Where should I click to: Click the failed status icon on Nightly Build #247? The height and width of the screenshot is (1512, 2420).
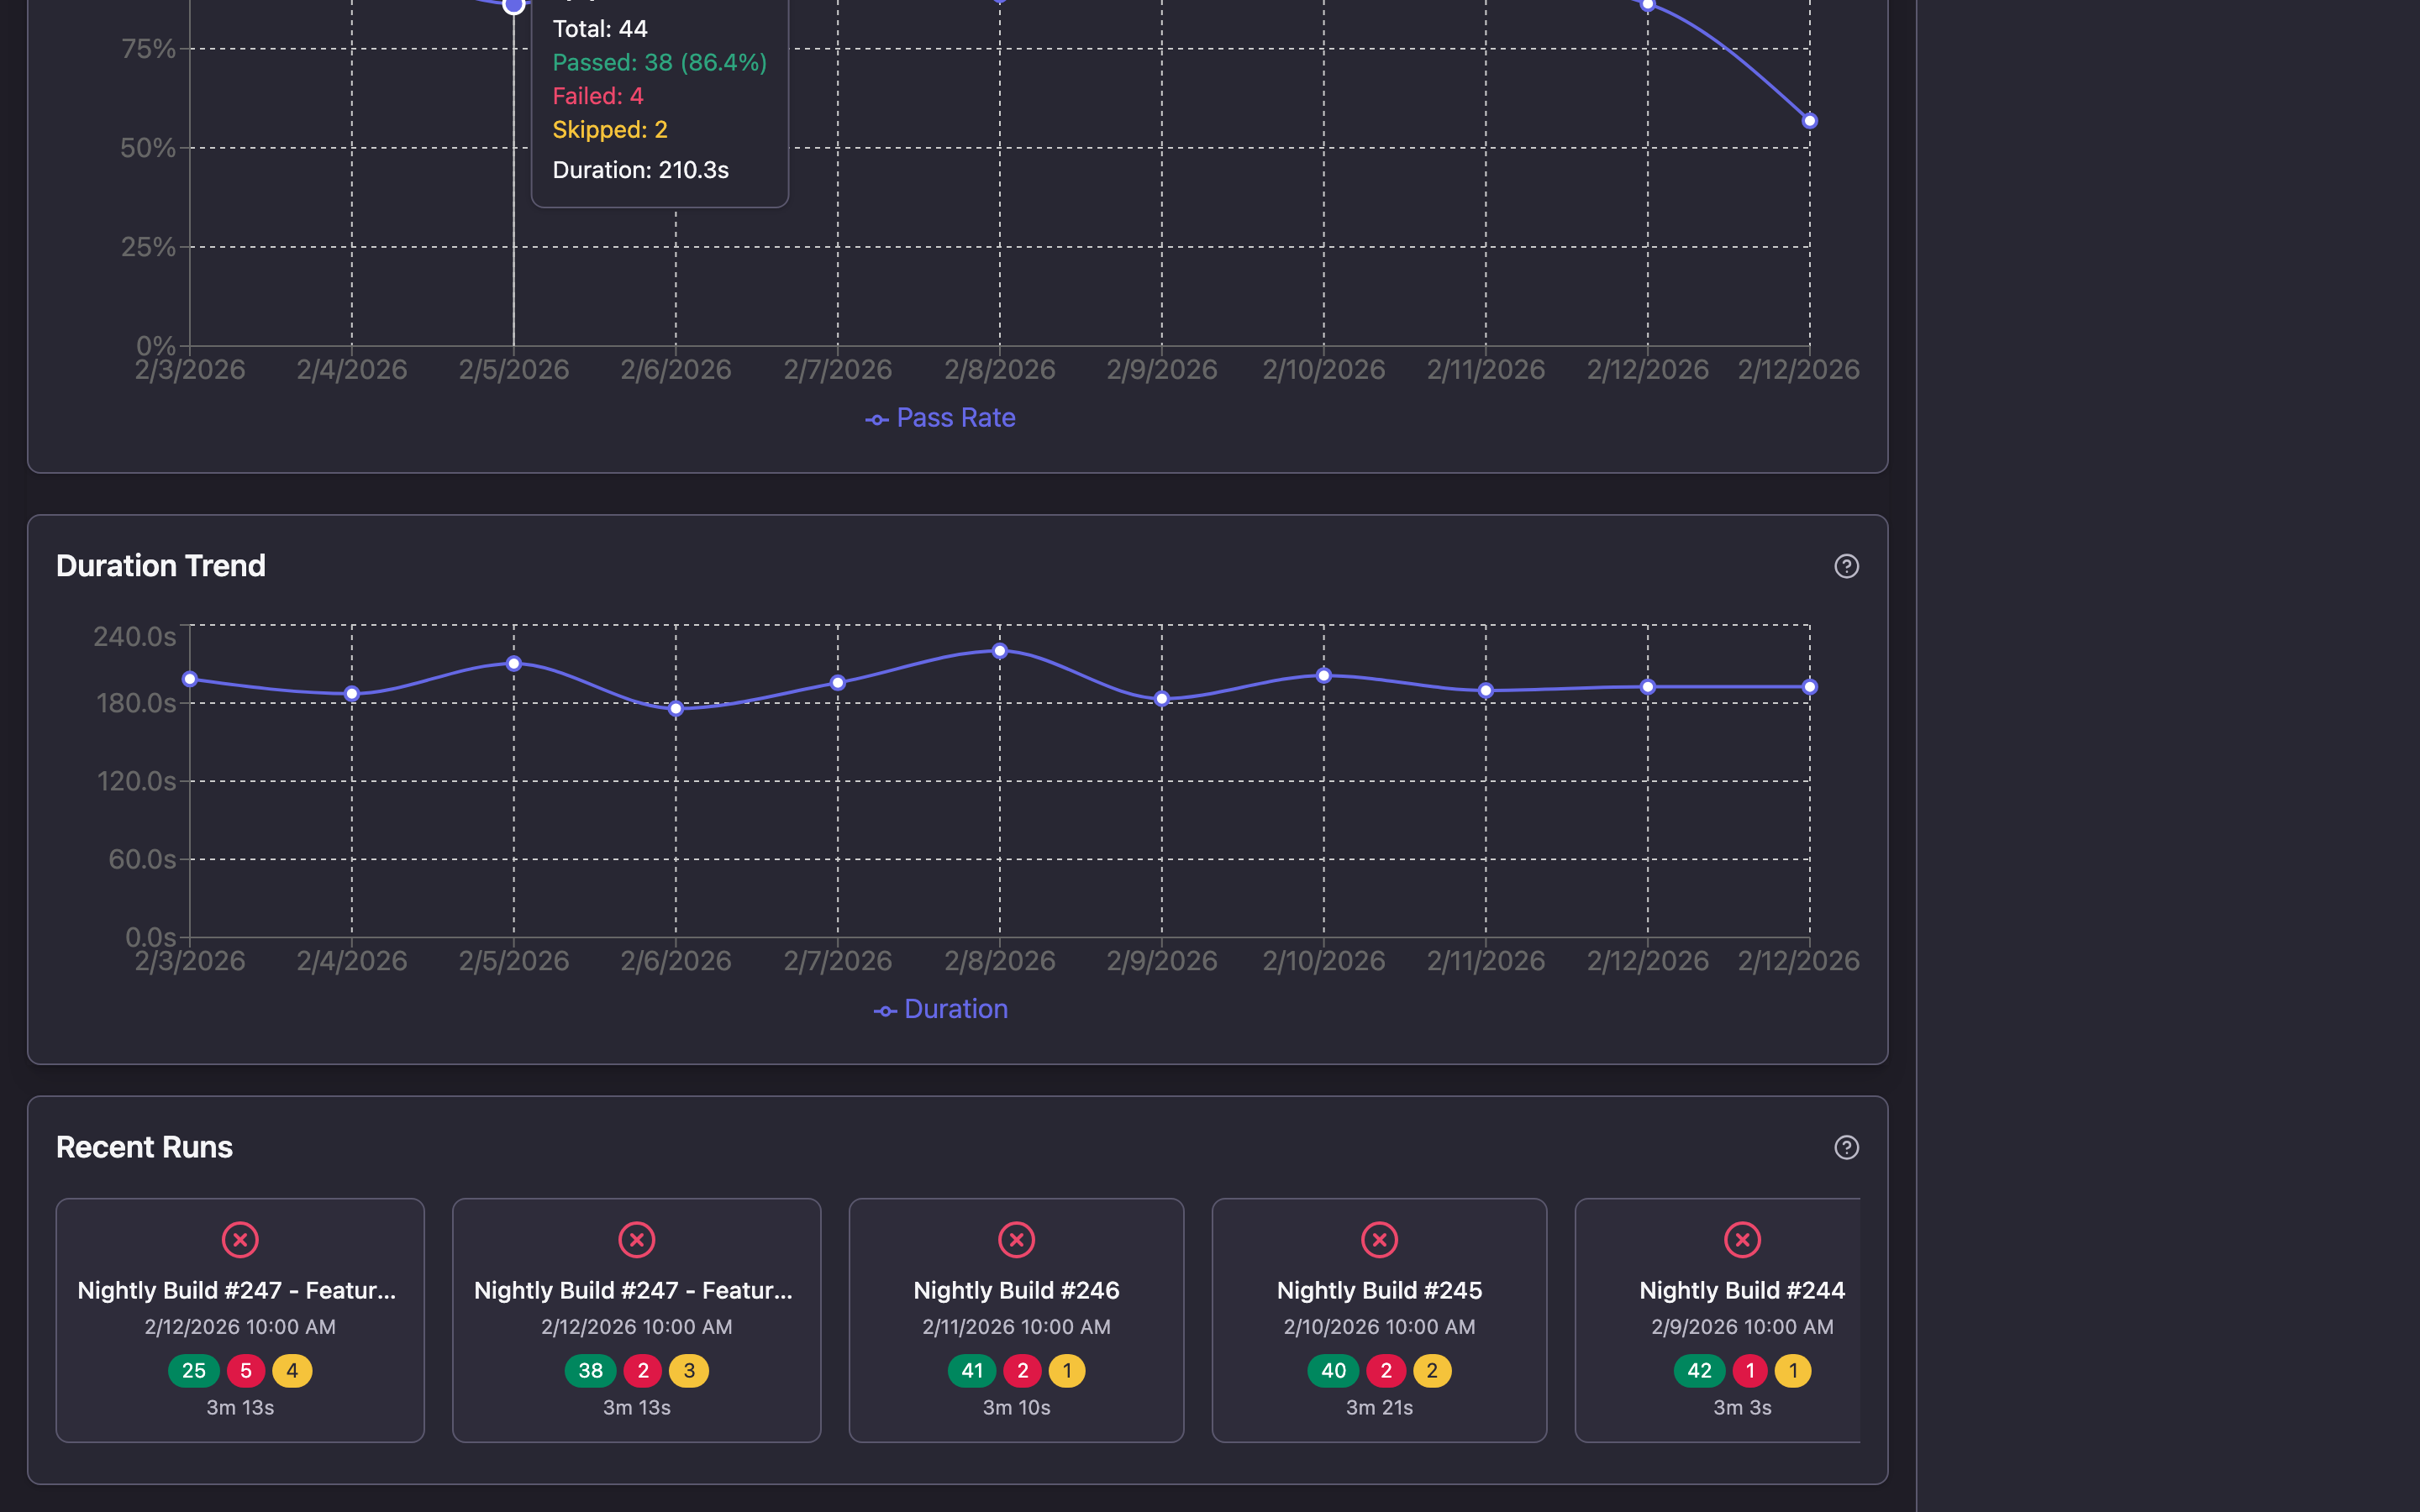point(240,1240)
